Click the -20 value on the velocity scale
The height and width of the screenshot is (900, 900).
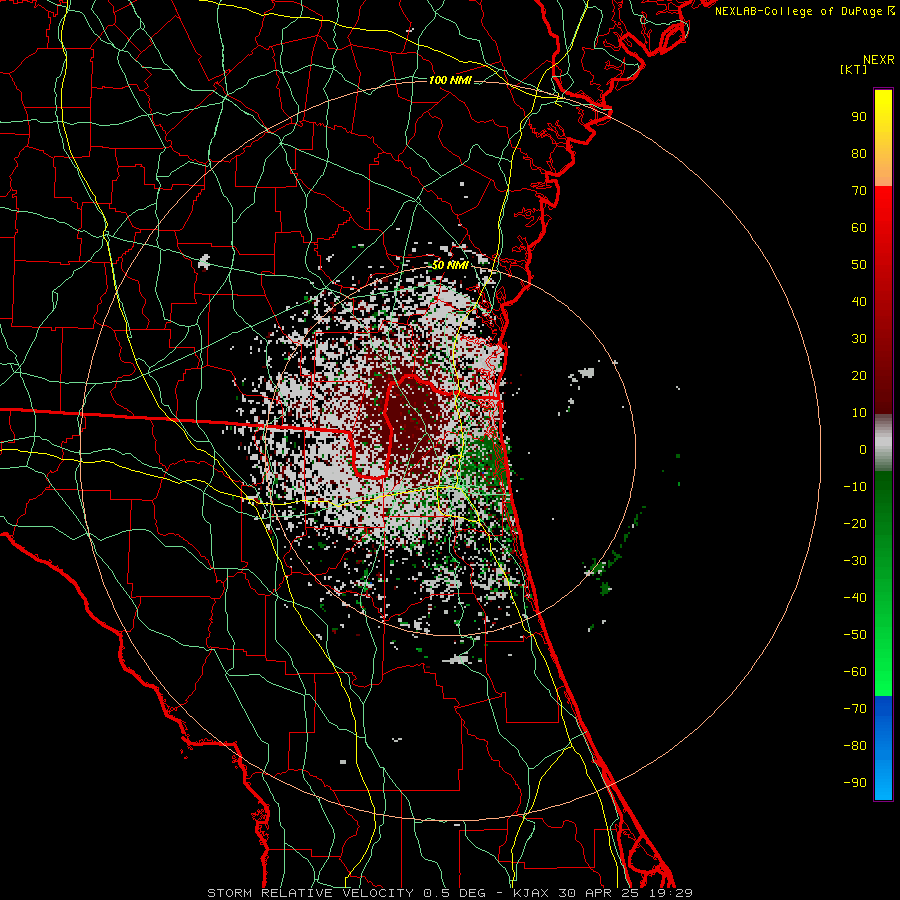tap(855, 524)
